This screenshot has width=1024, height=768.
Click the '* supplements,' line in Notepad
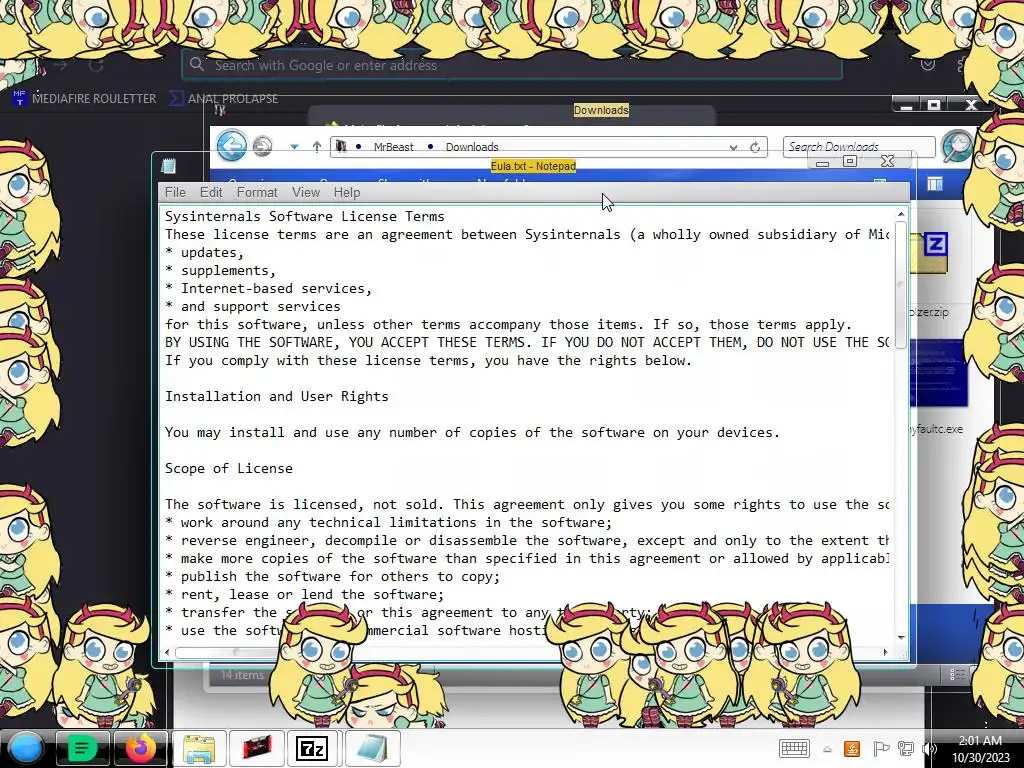(220, 270)
